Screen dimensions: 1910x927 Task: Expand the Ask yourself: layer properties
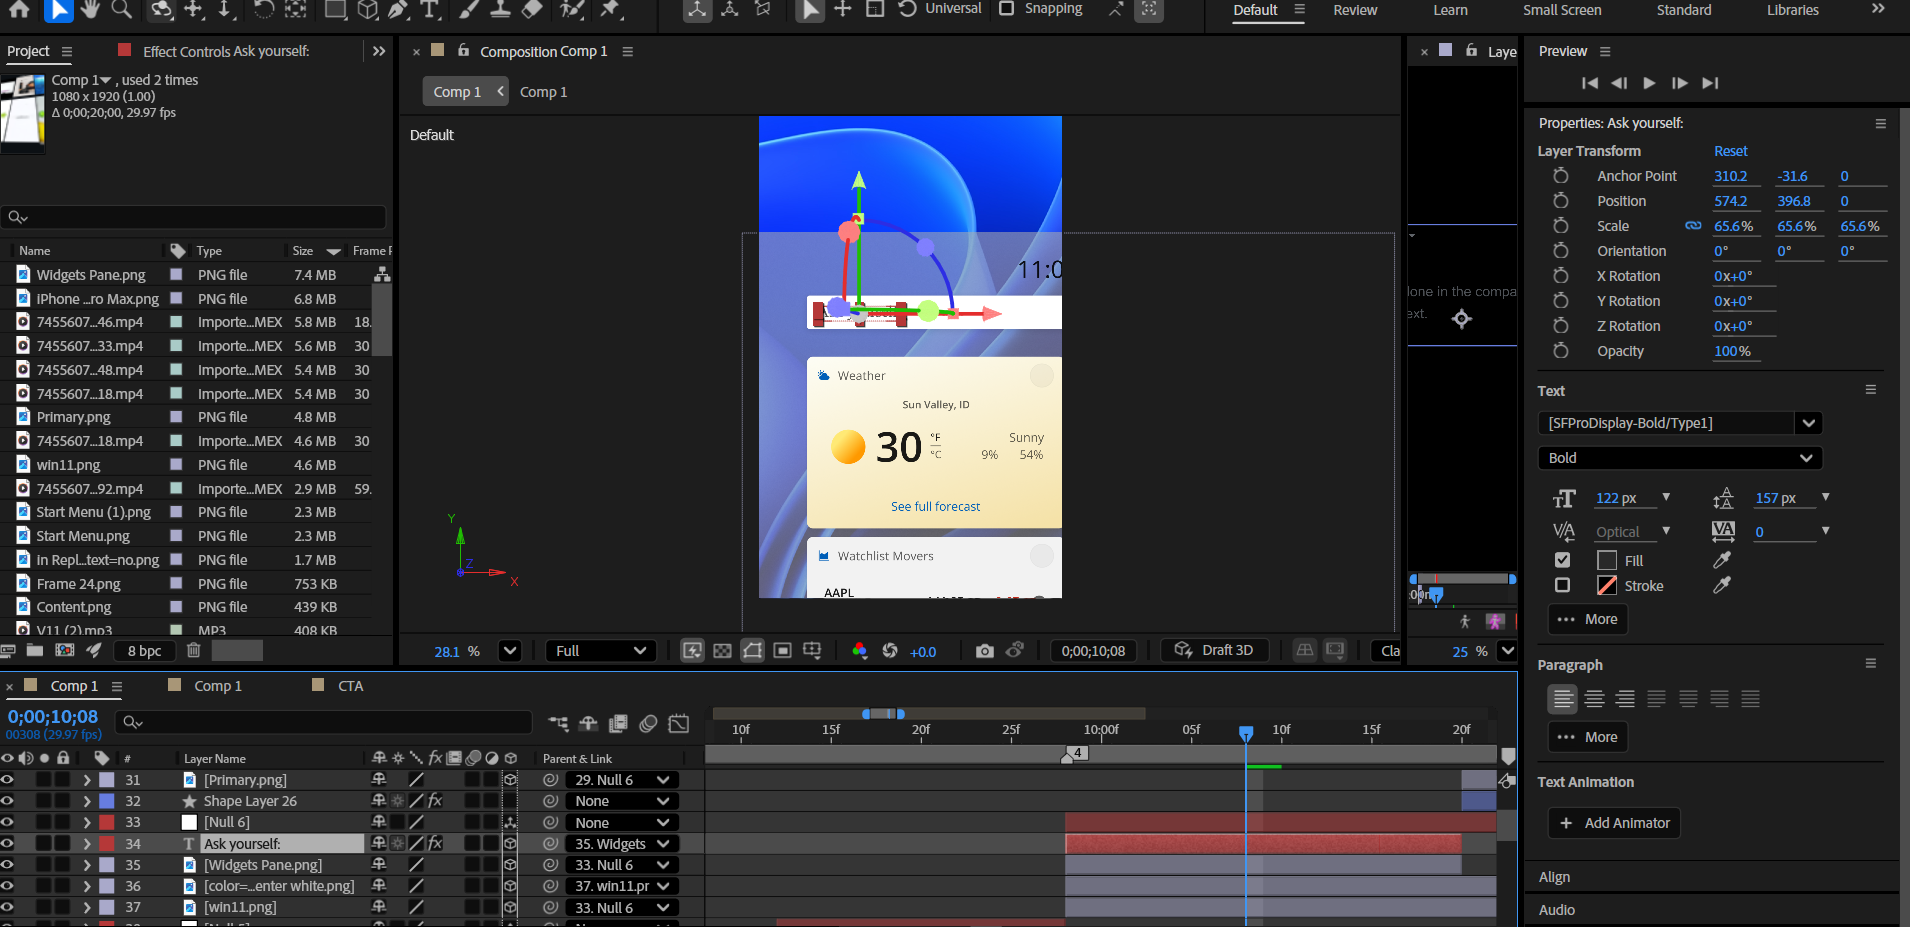click(87, 844)
